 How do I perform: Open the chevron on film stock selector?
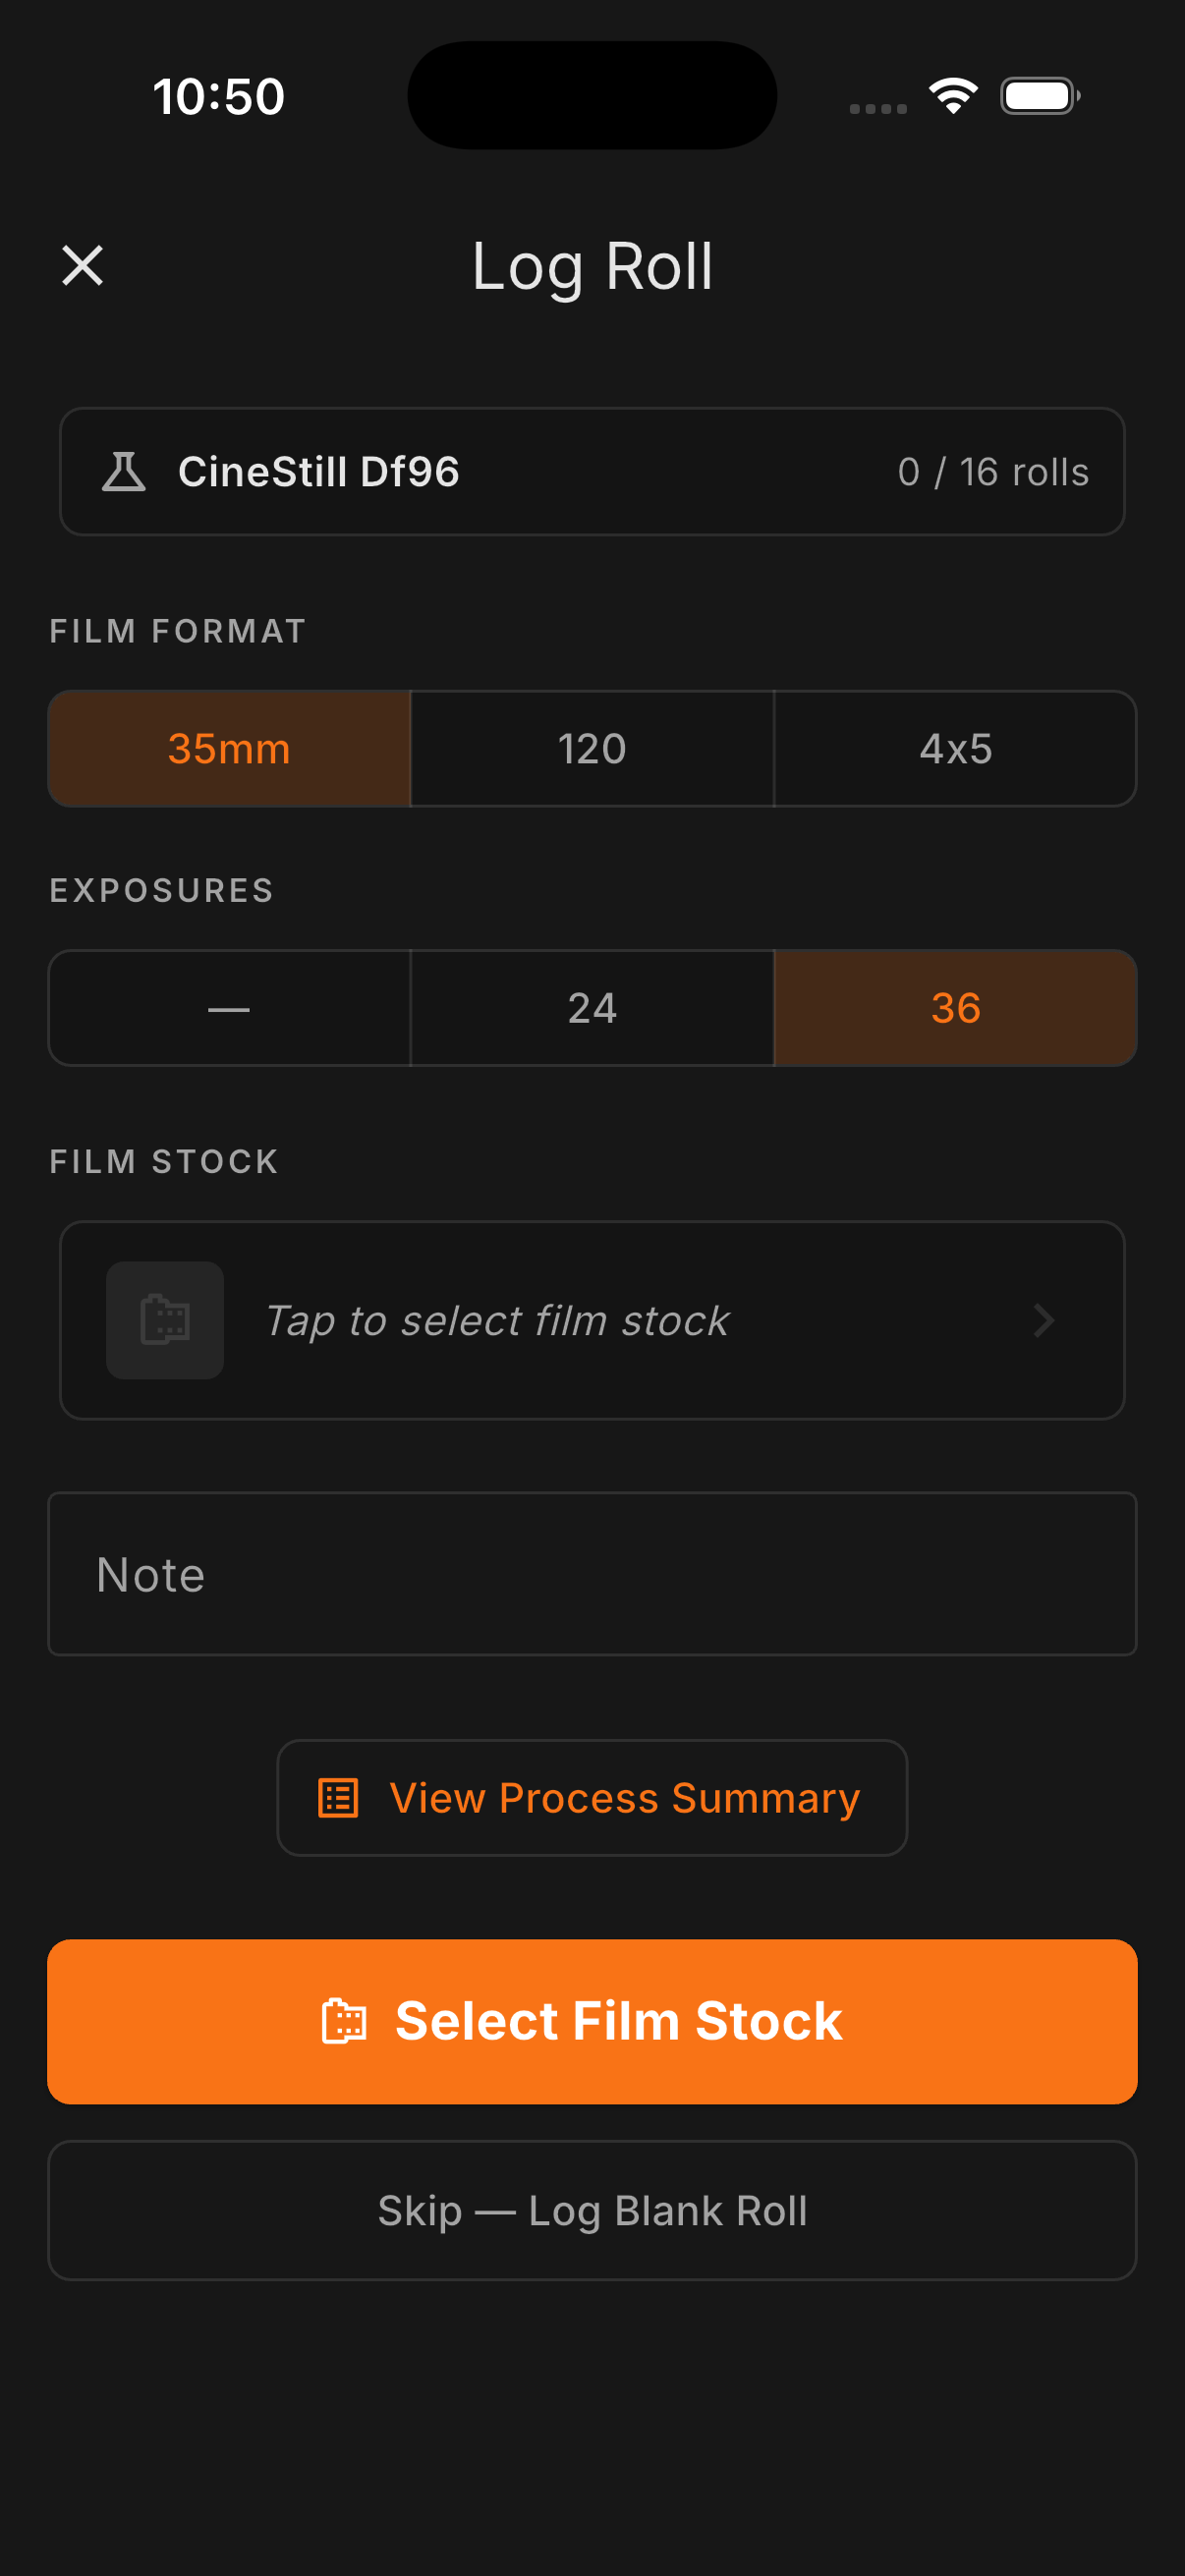(1044, 1320)
